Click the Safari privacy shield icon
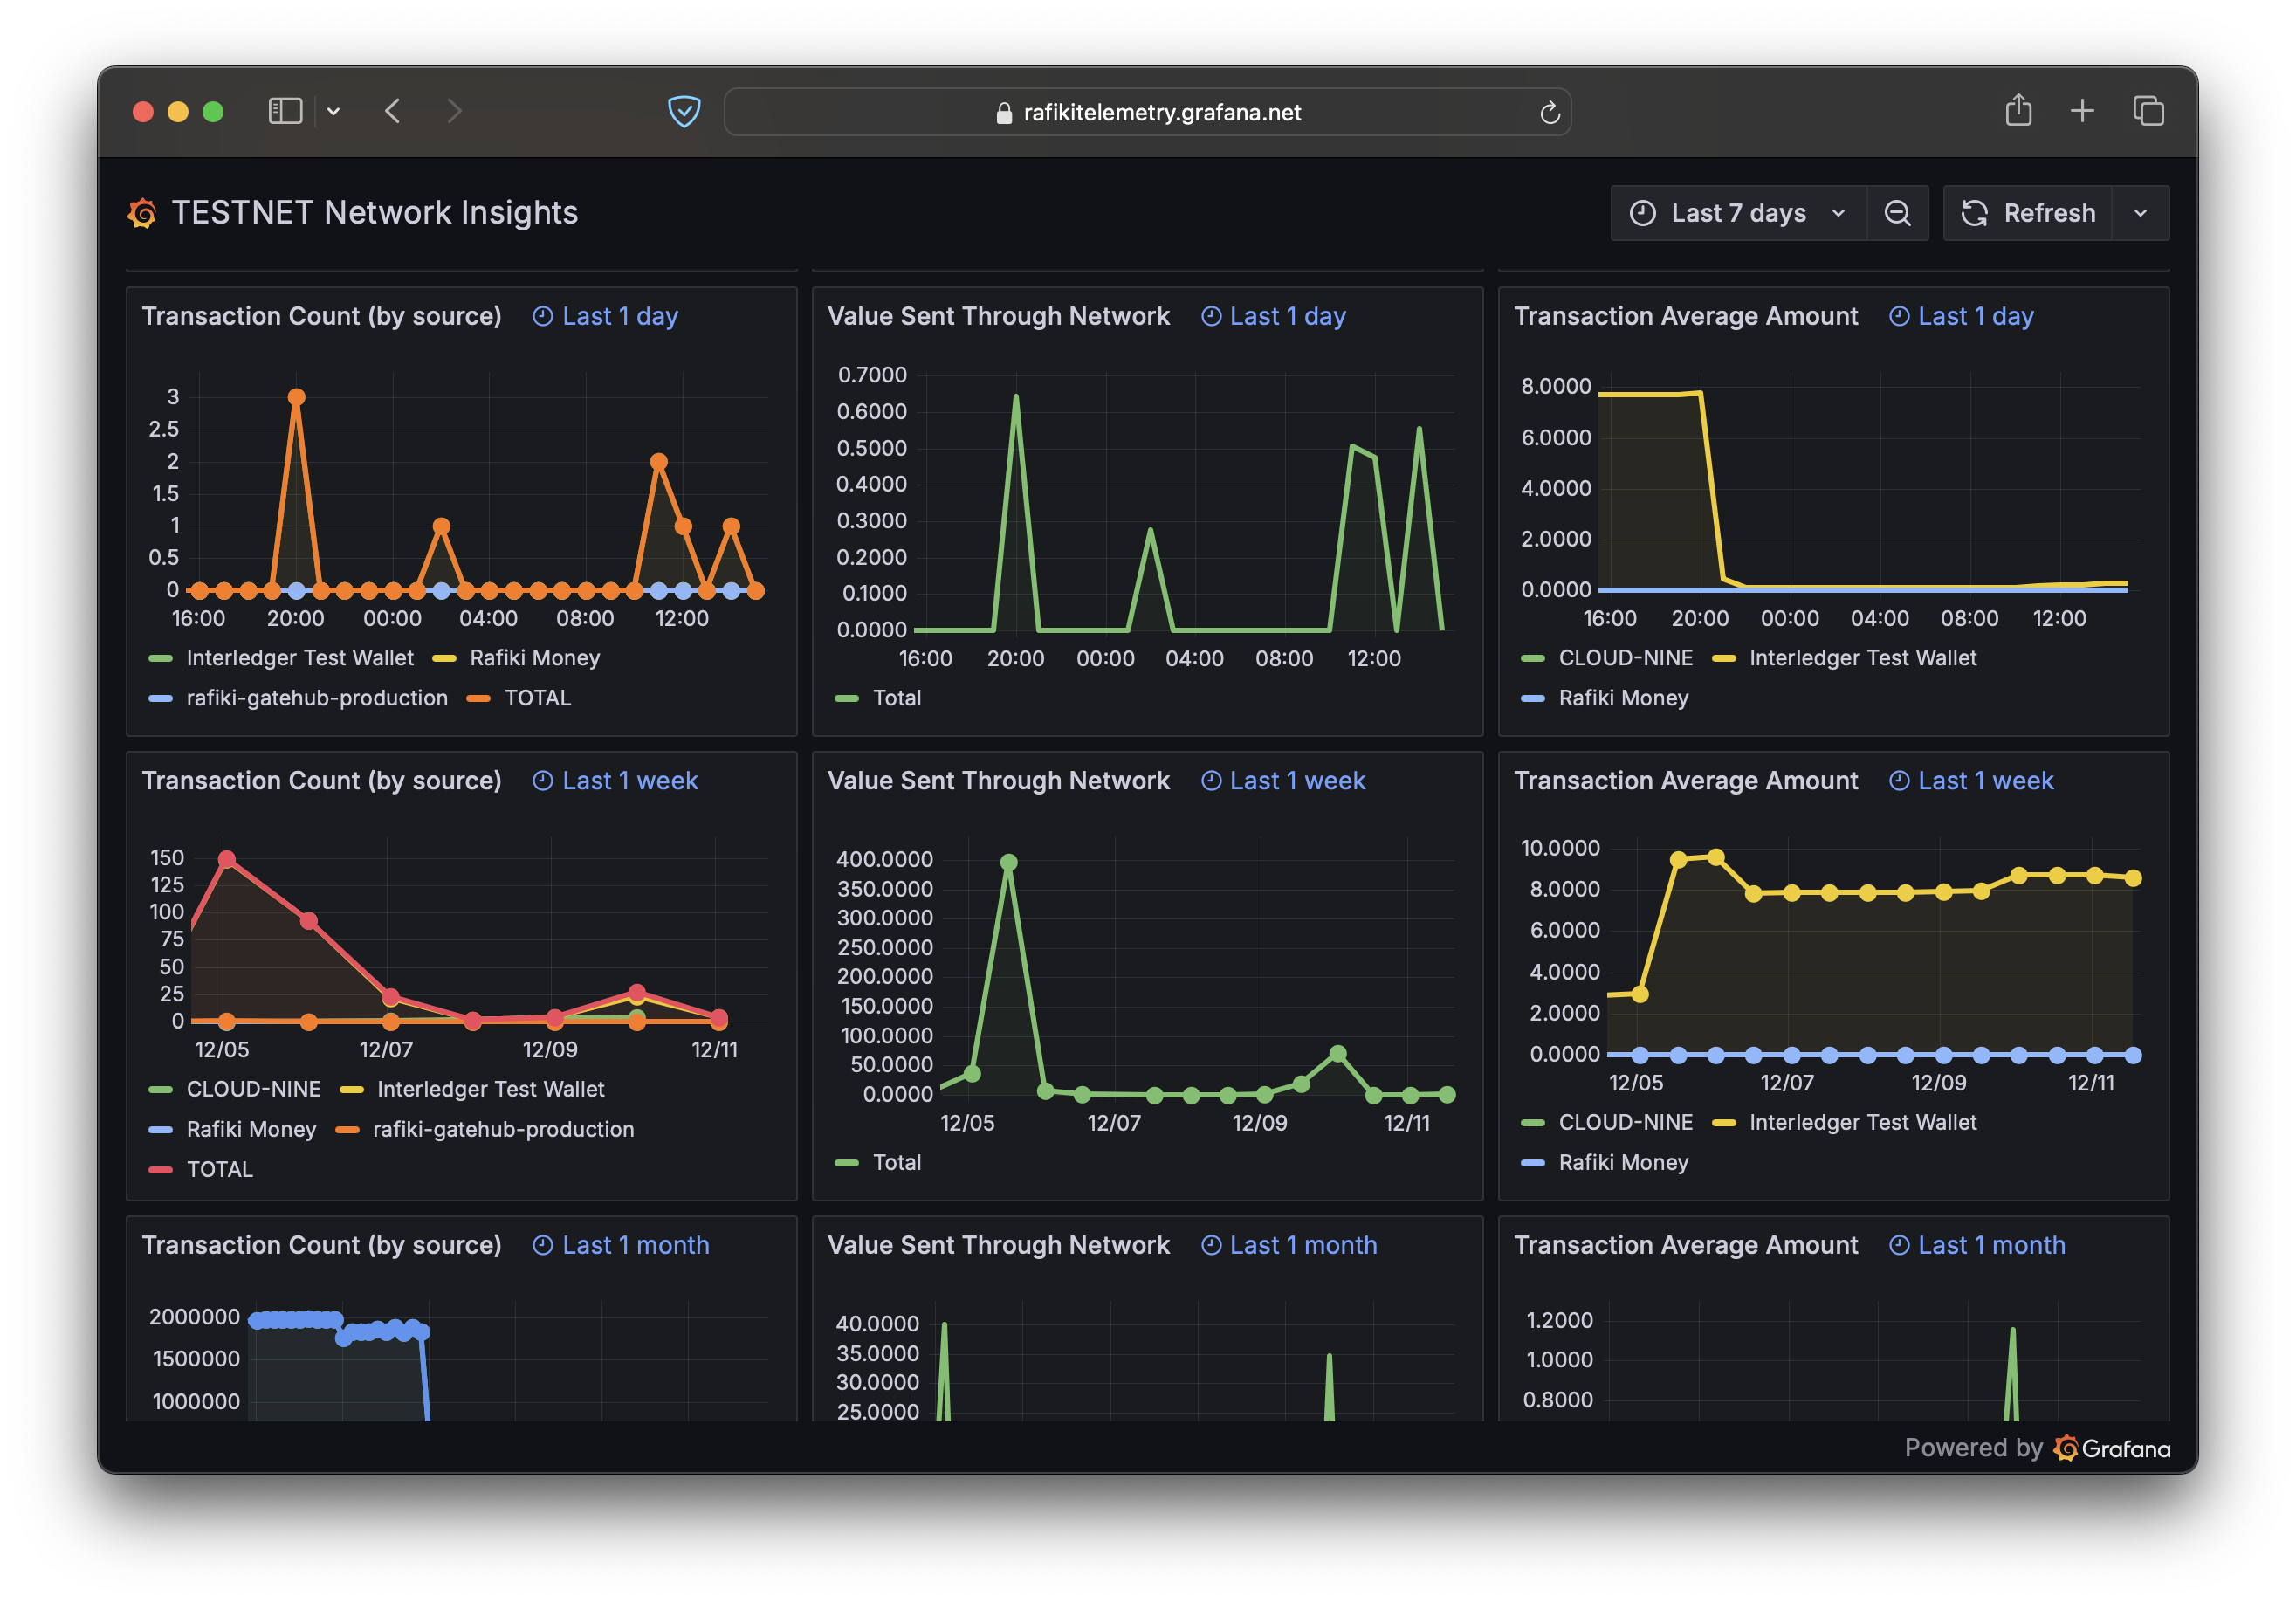The height and width of the screenshot is (1603, 2296). [x=684, y=111]
